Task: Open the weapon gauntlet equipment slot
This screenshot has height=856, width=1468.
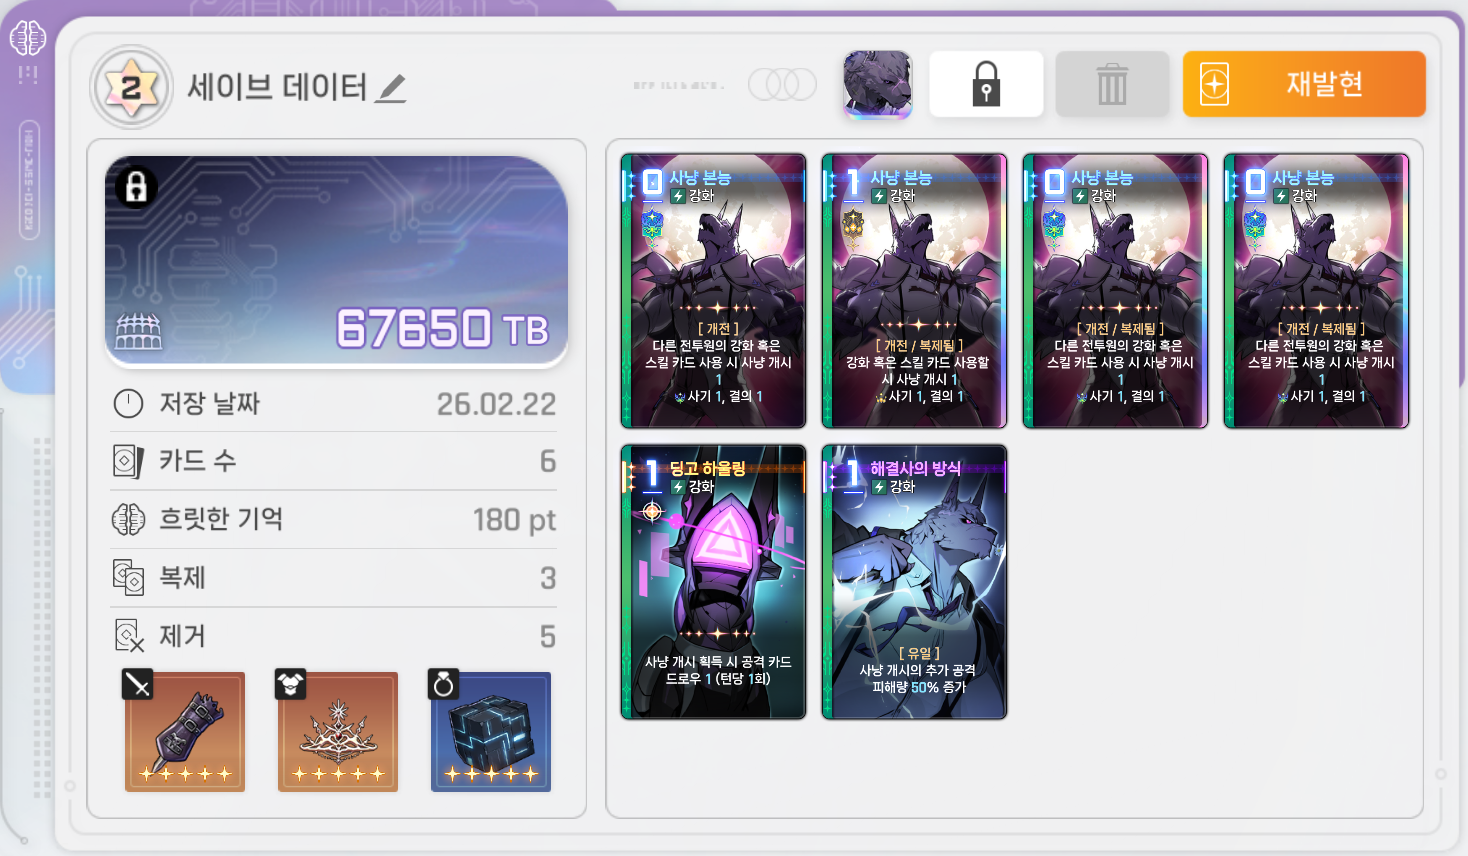Action: 185,731
